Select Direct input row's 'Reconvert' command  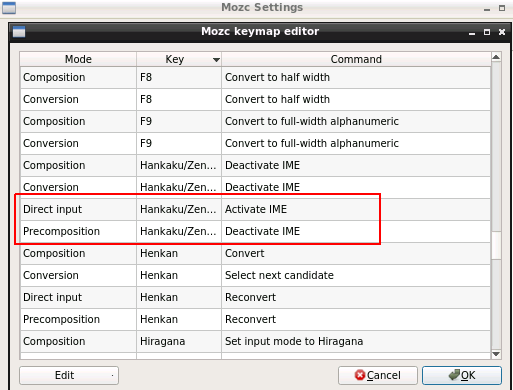point(356,297)
